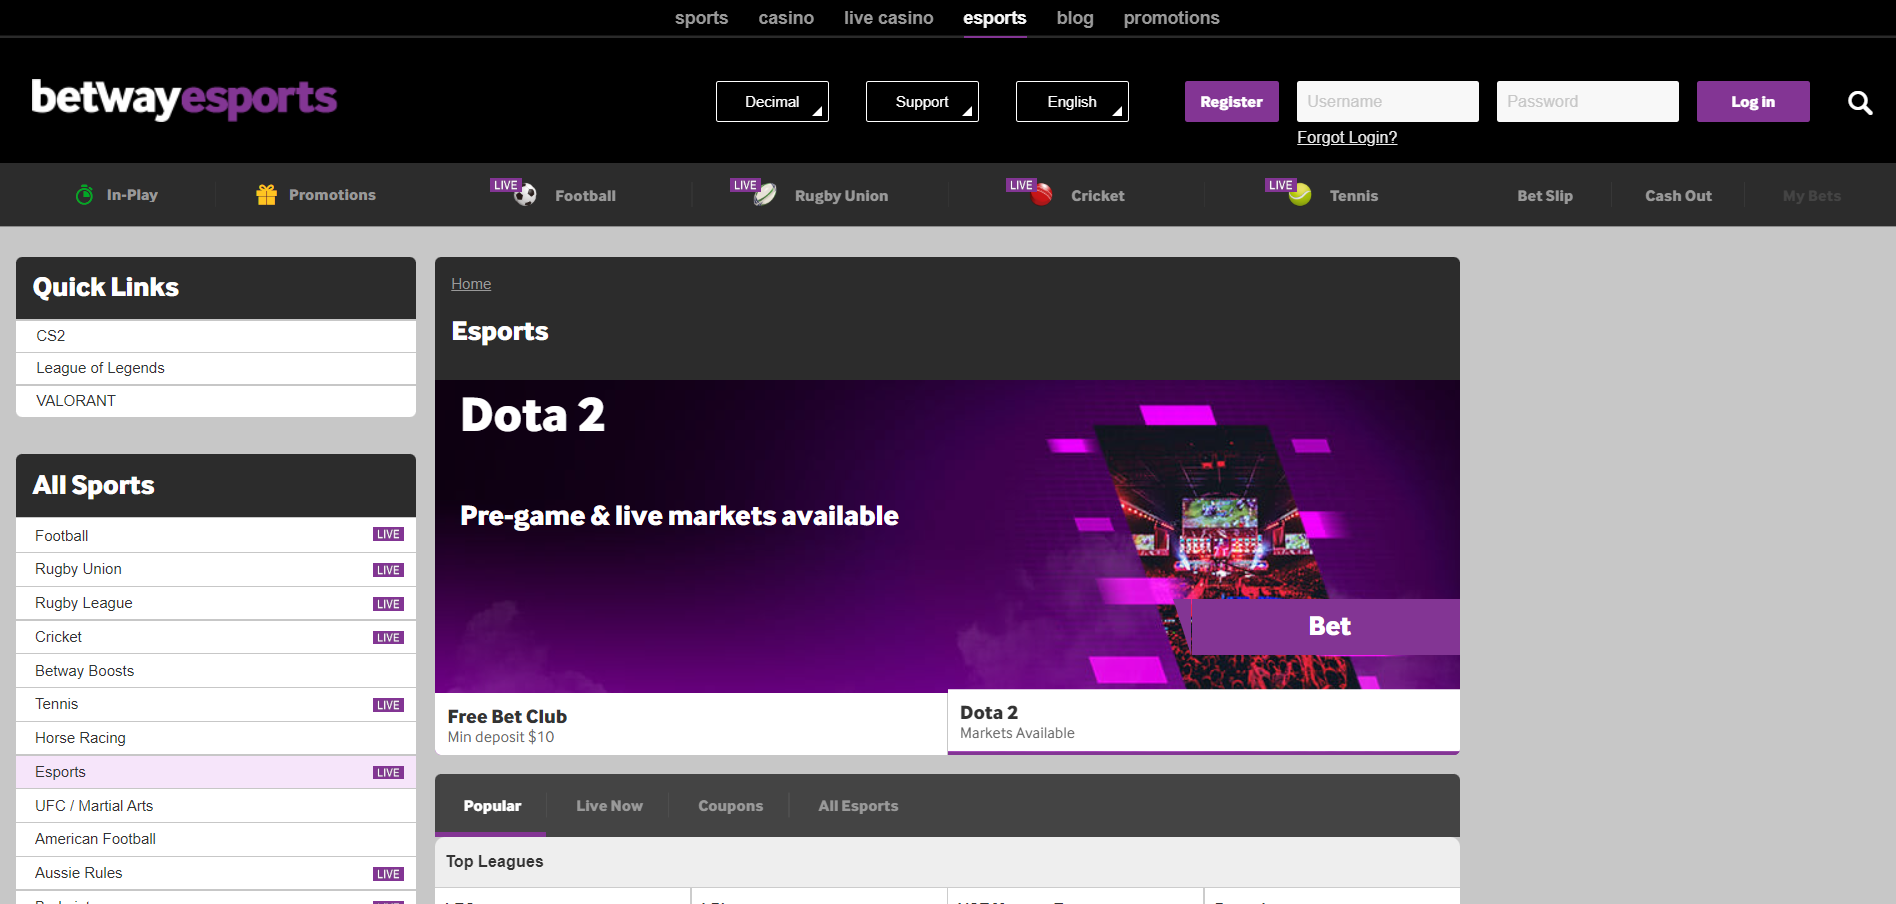Open the blog section
Image resolution: width=1896 pixels, height=904 pixels.
tap(1075, 18)
